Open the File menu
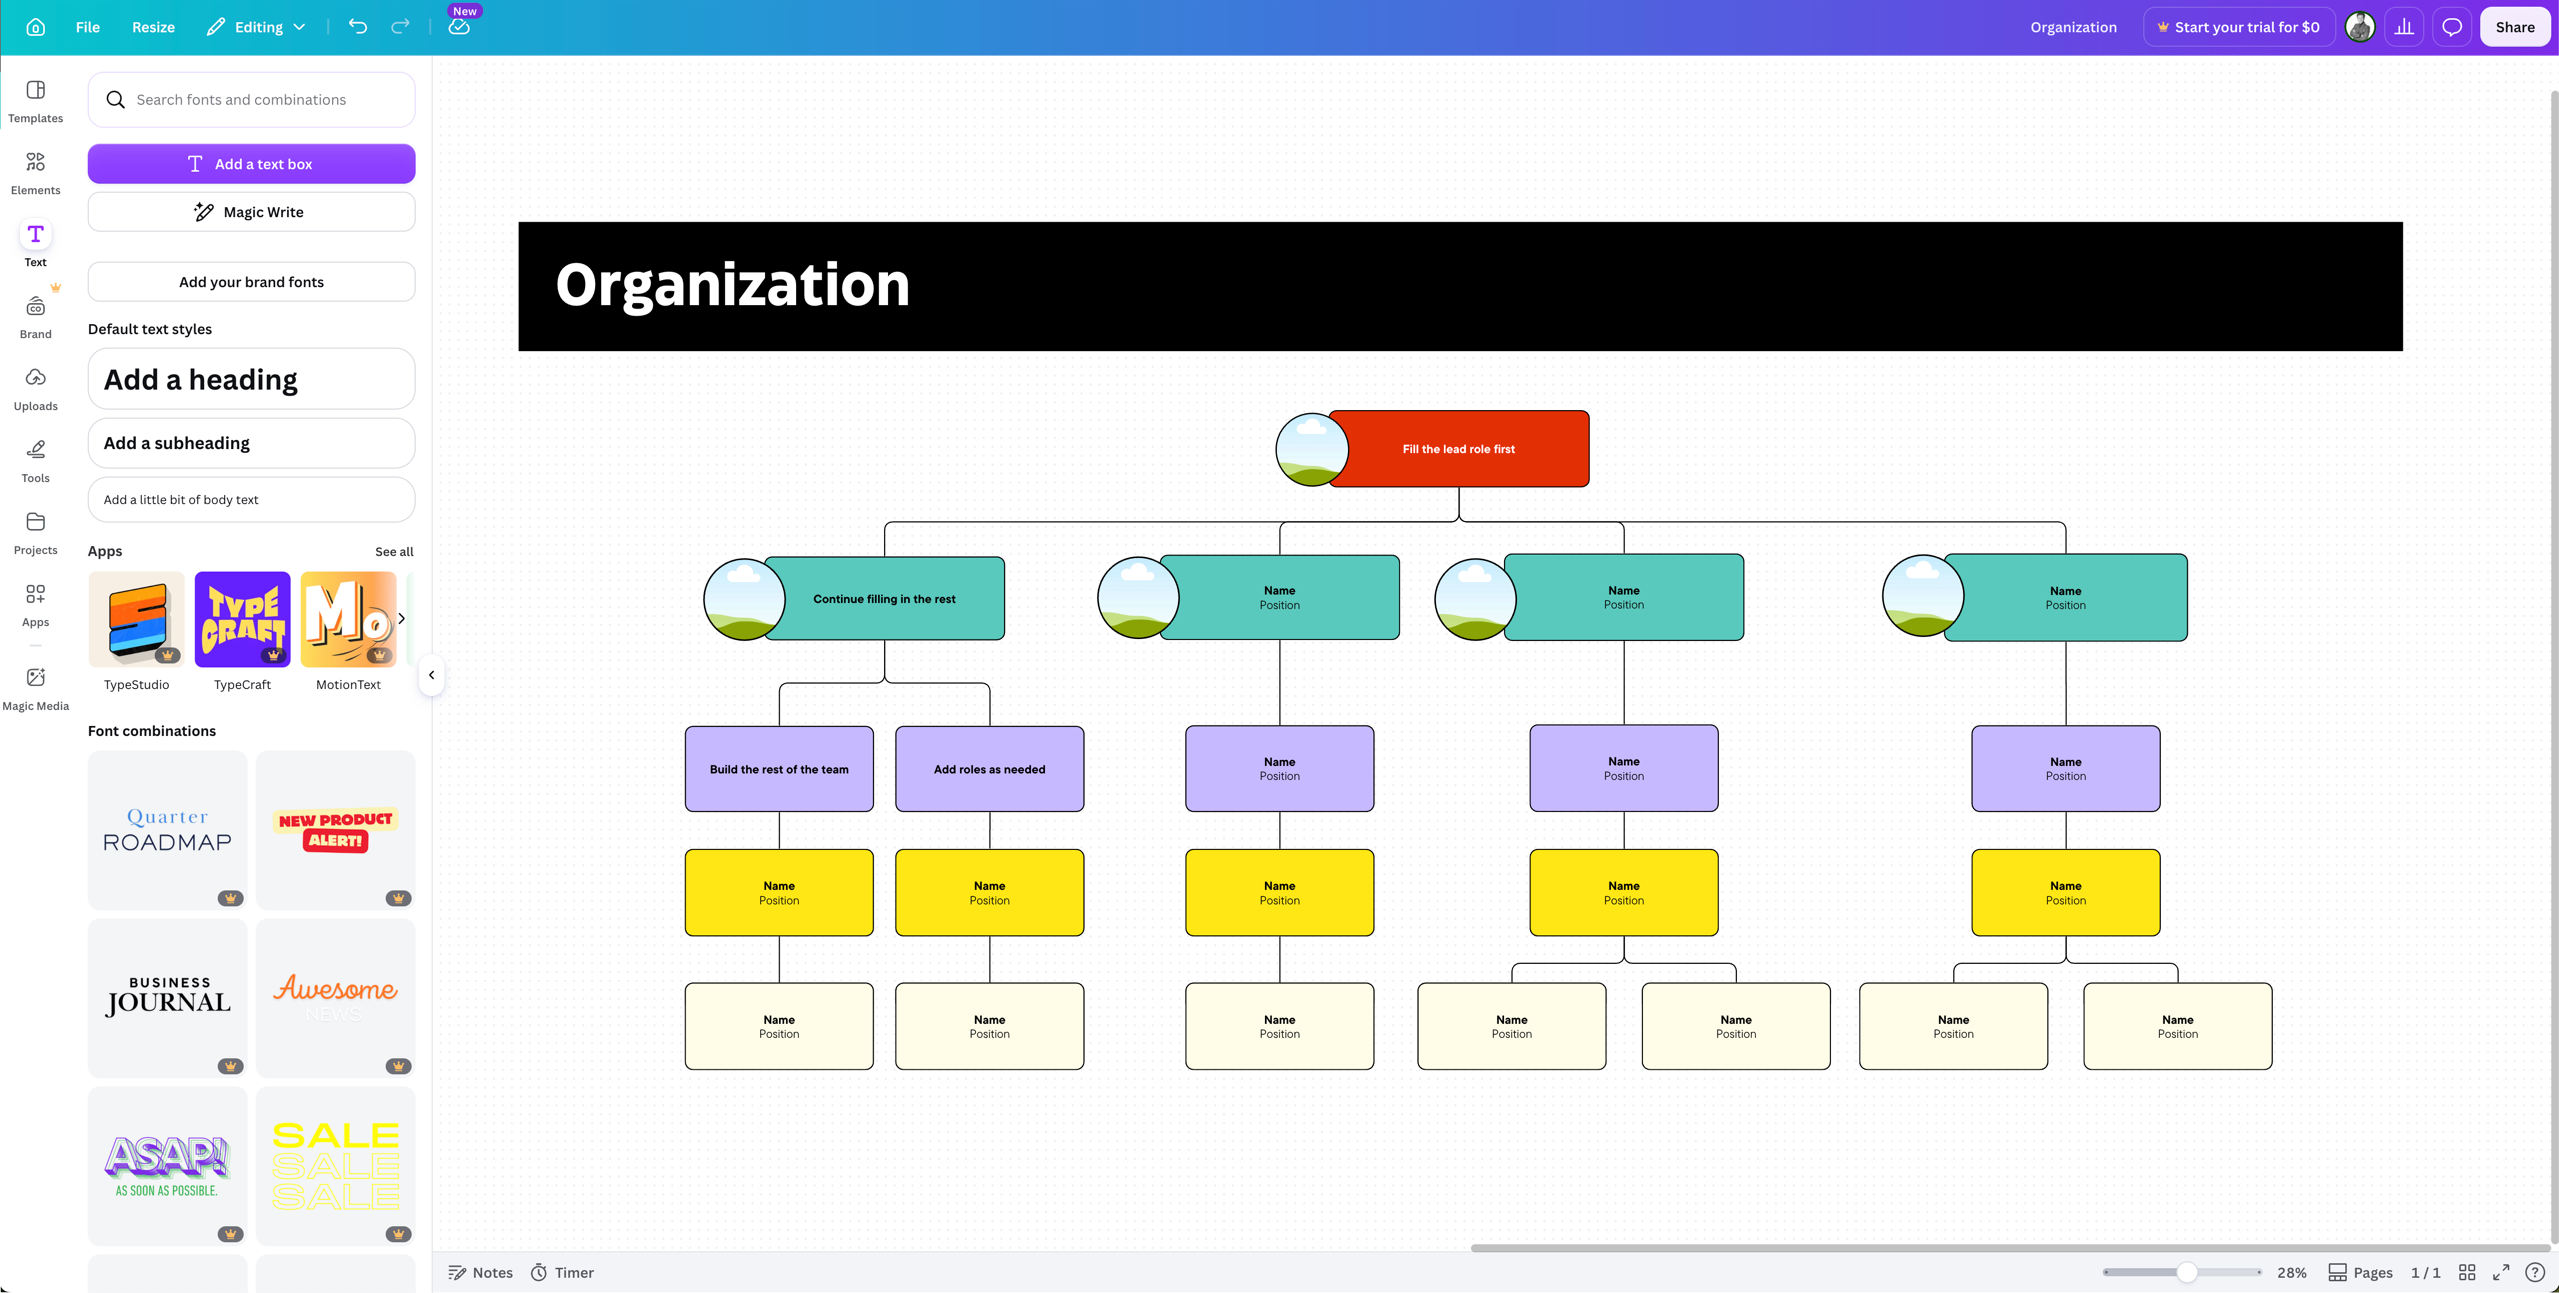 click(88, 27)
